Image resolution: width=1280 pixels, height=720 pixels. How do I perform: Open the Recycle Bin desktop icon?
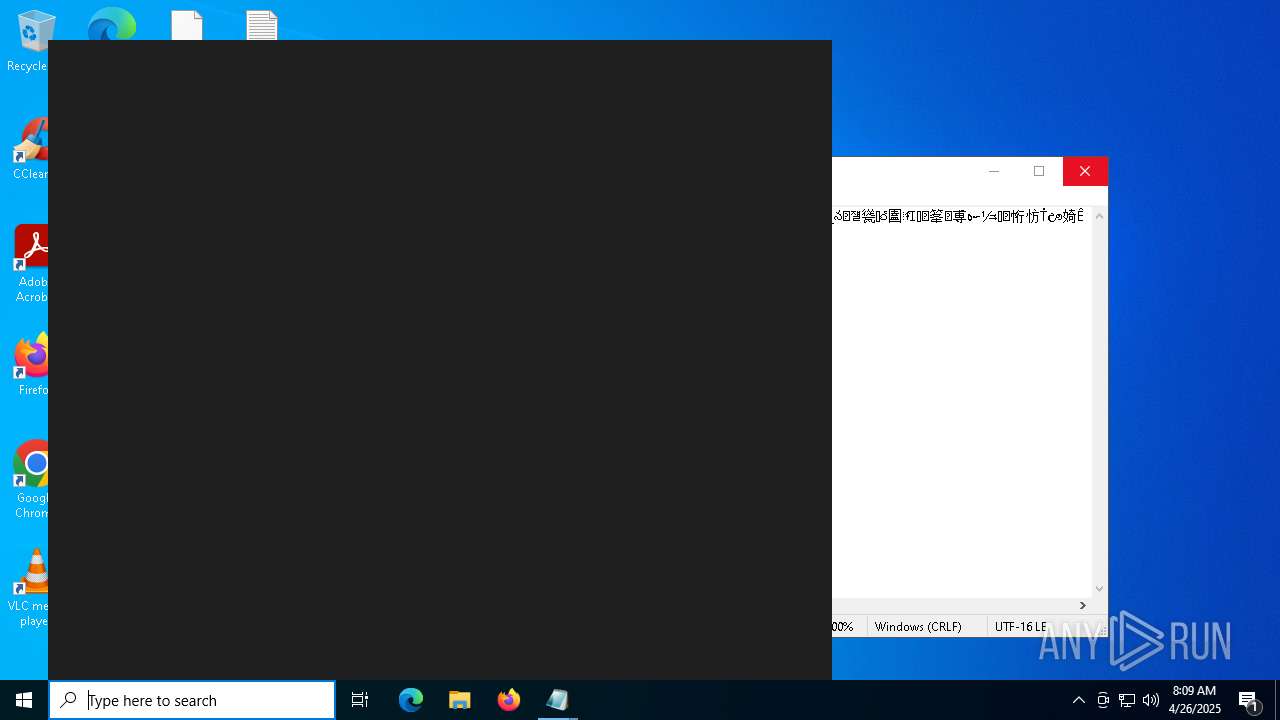32,40
